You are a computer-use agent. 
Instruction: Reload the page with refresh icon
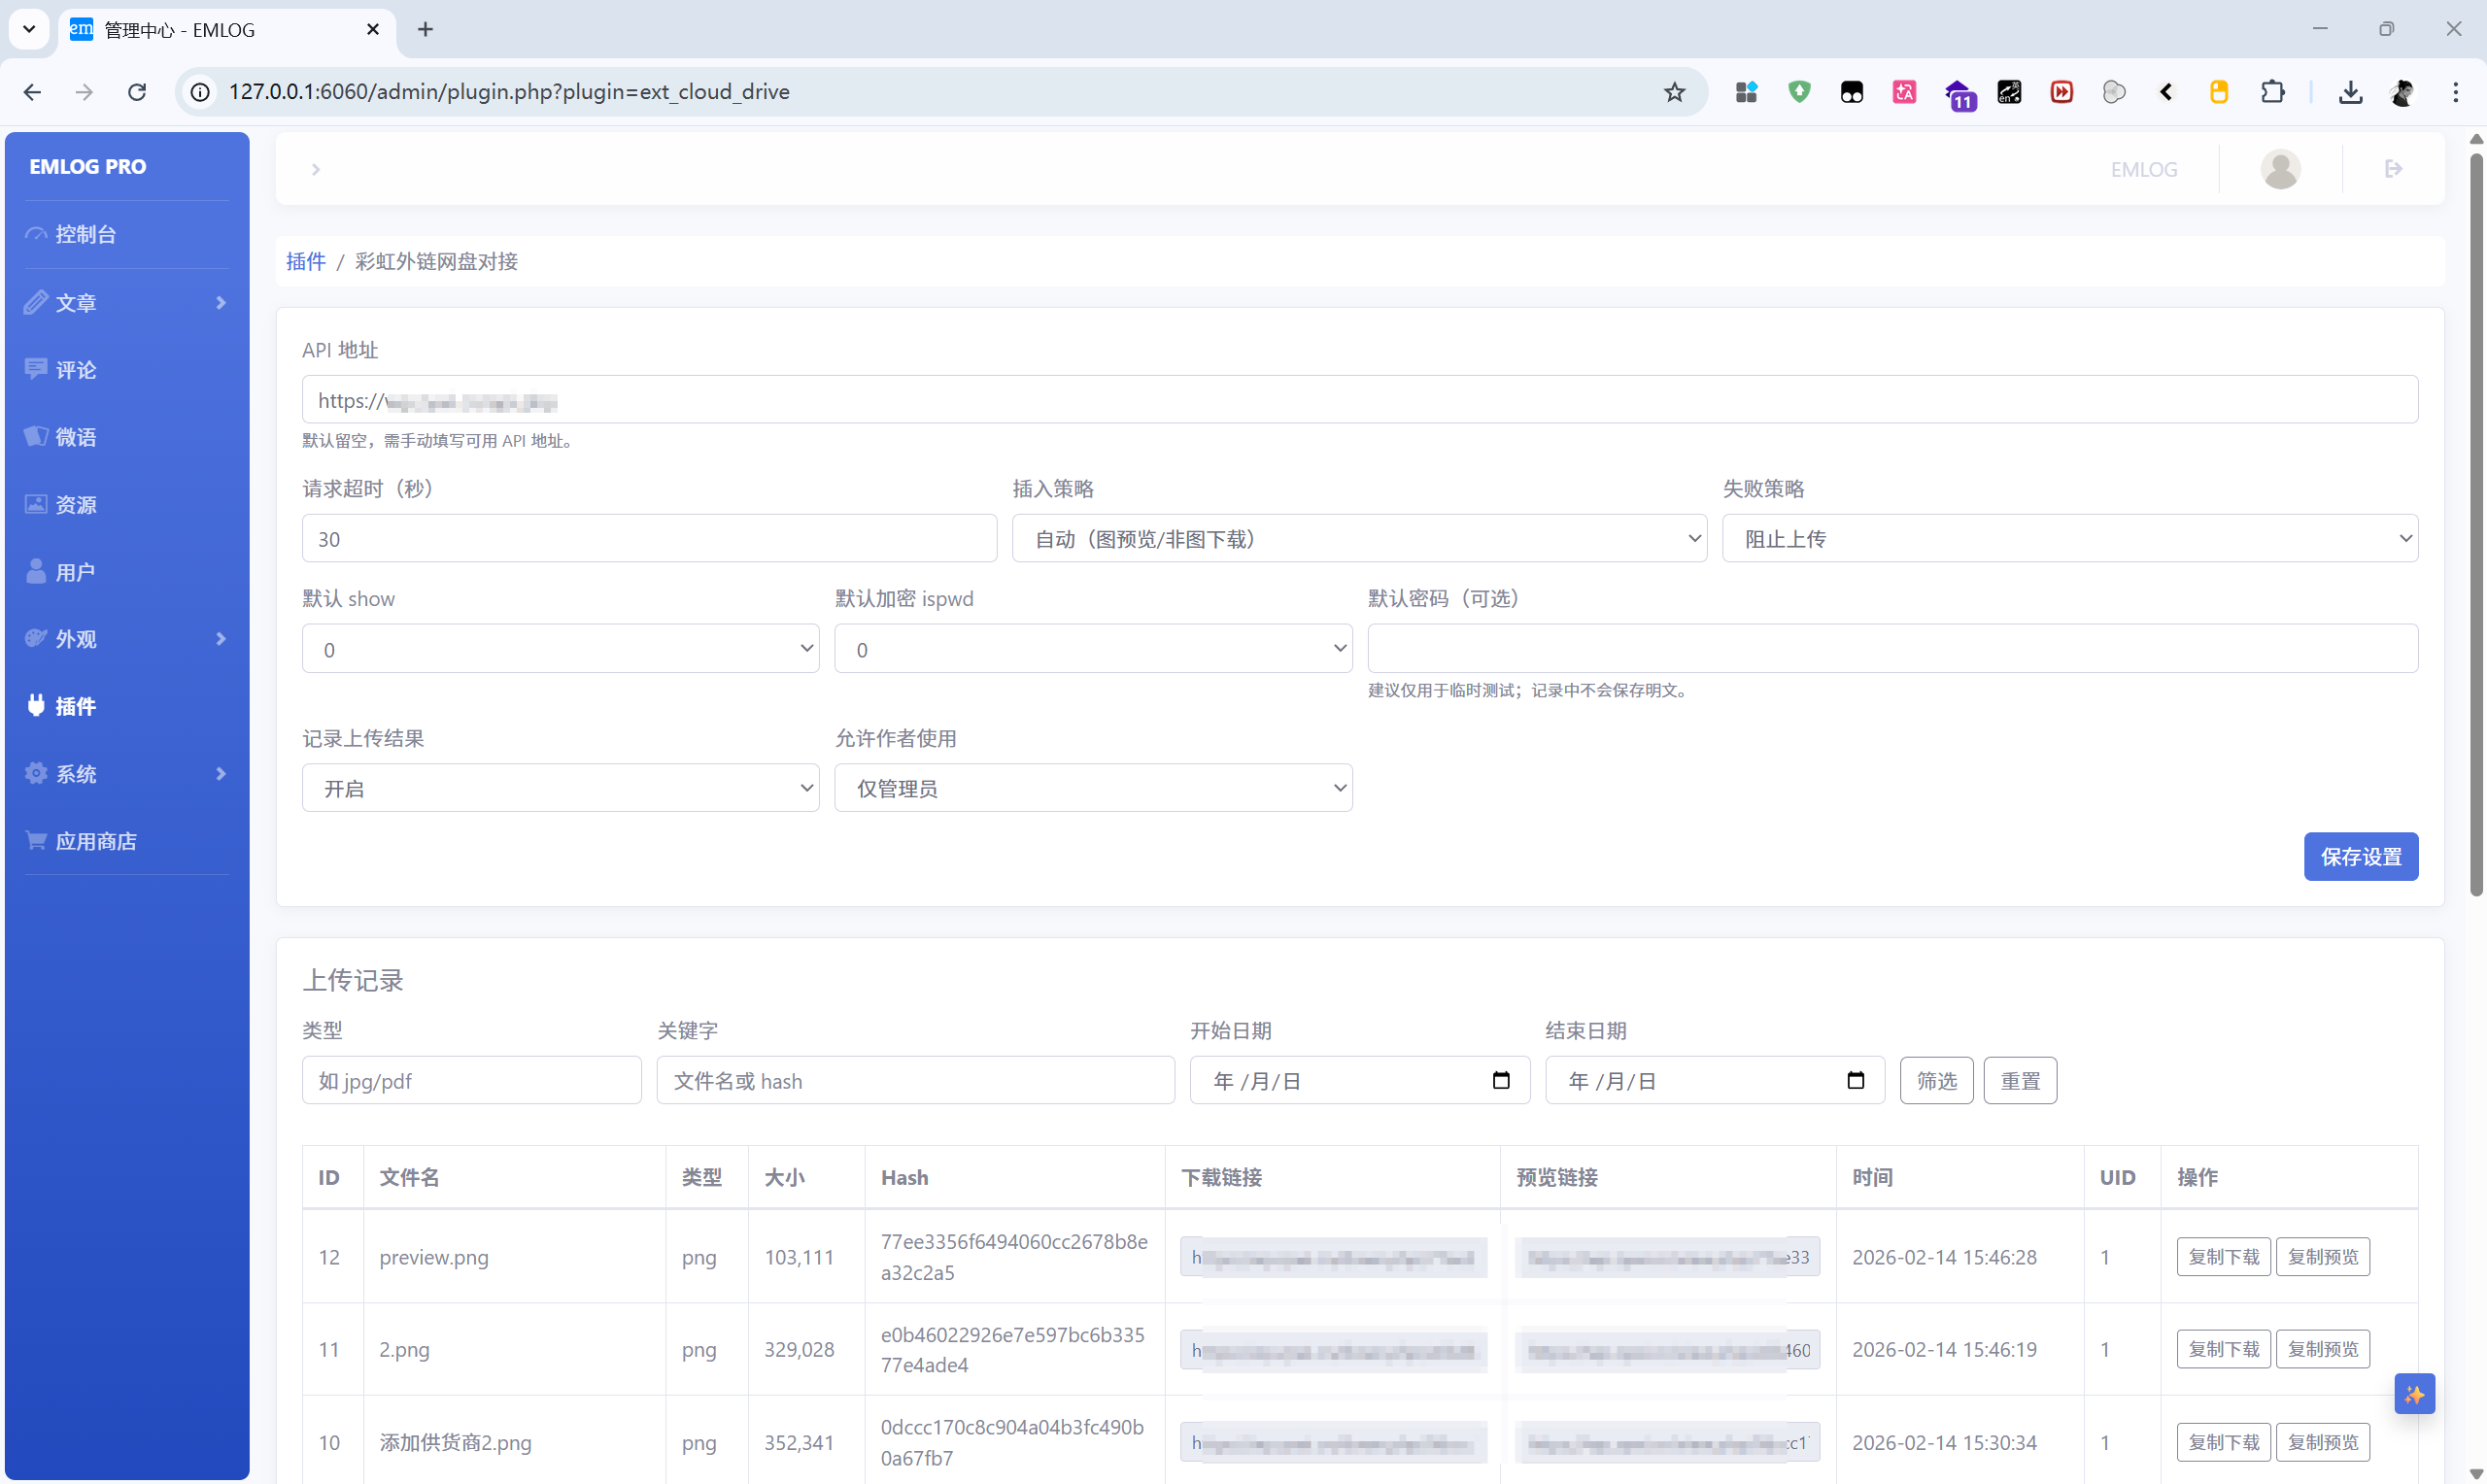point(137,92)
